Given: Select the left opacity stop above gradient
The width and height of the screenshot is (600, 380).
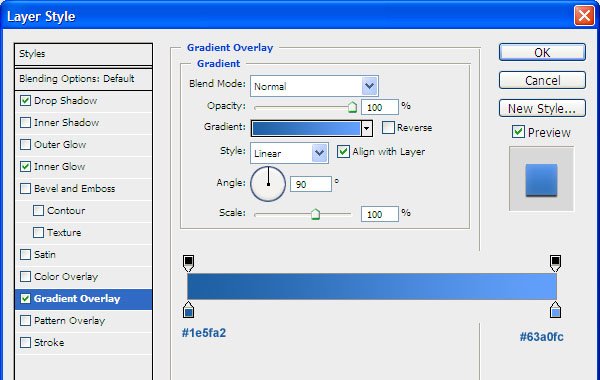Looking at the screenshot, I should coord(188,263).
